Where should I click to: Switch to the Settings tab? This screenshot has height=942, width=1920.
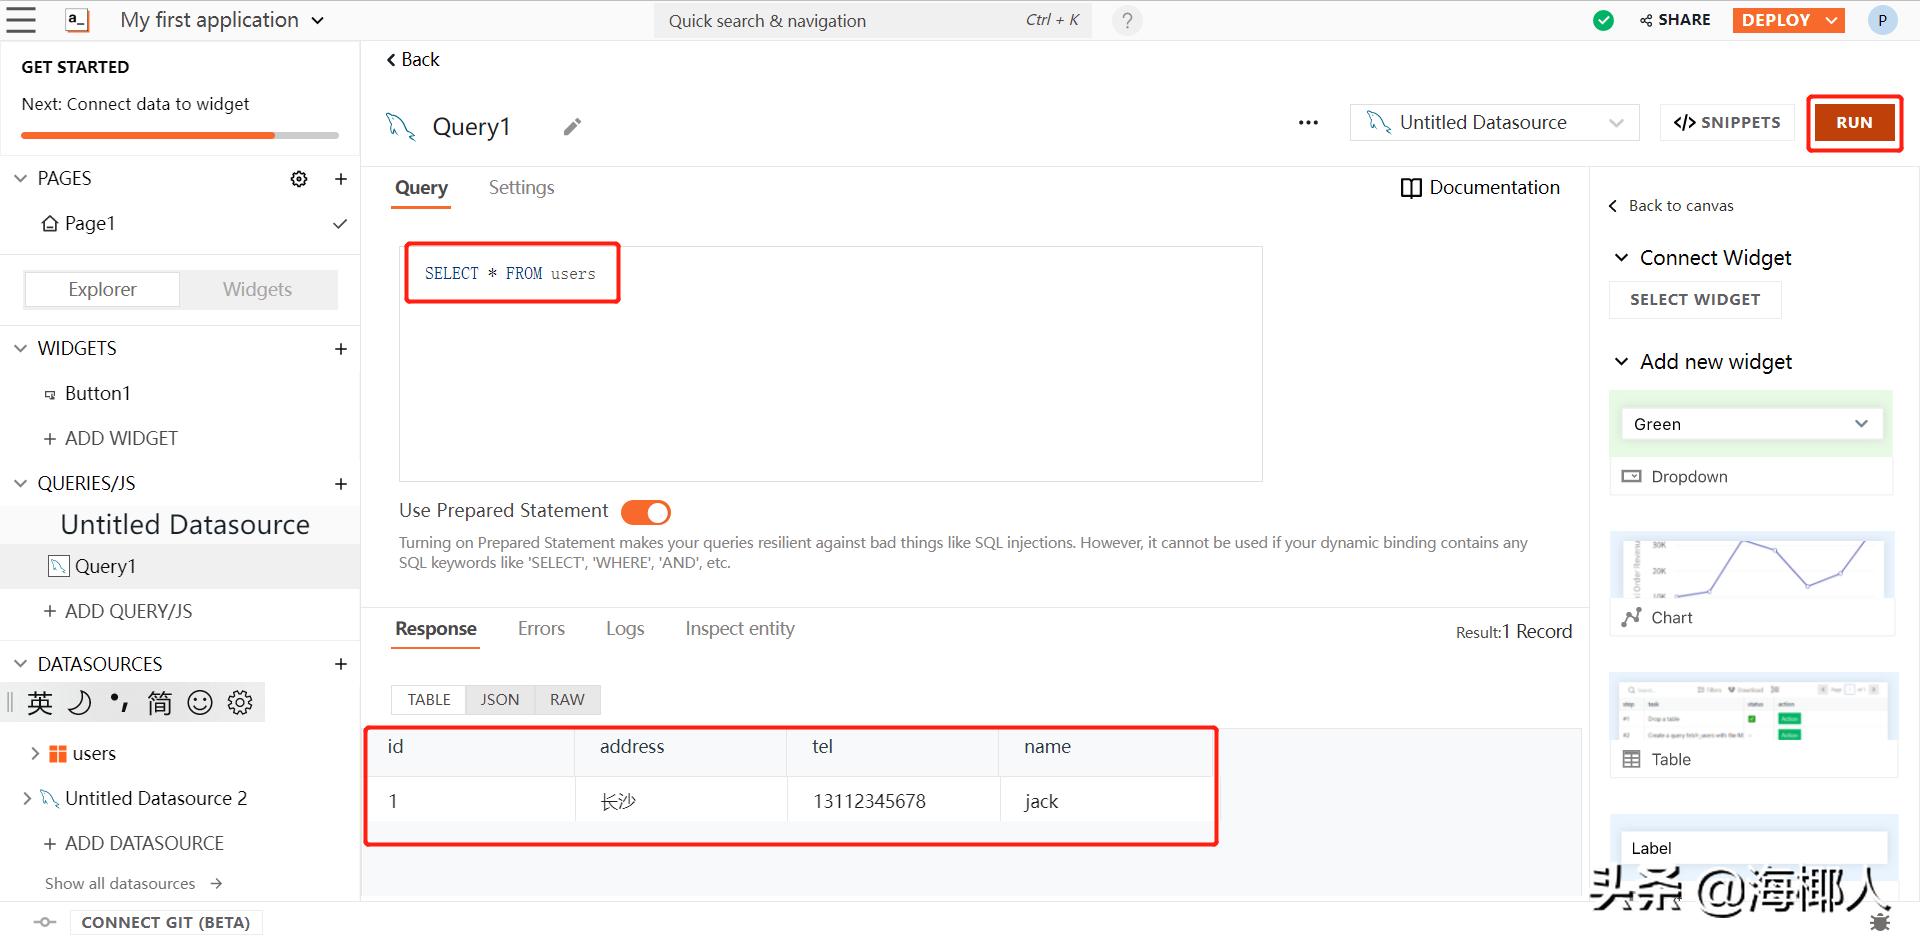pyautogui.click(x=521, y=187)
